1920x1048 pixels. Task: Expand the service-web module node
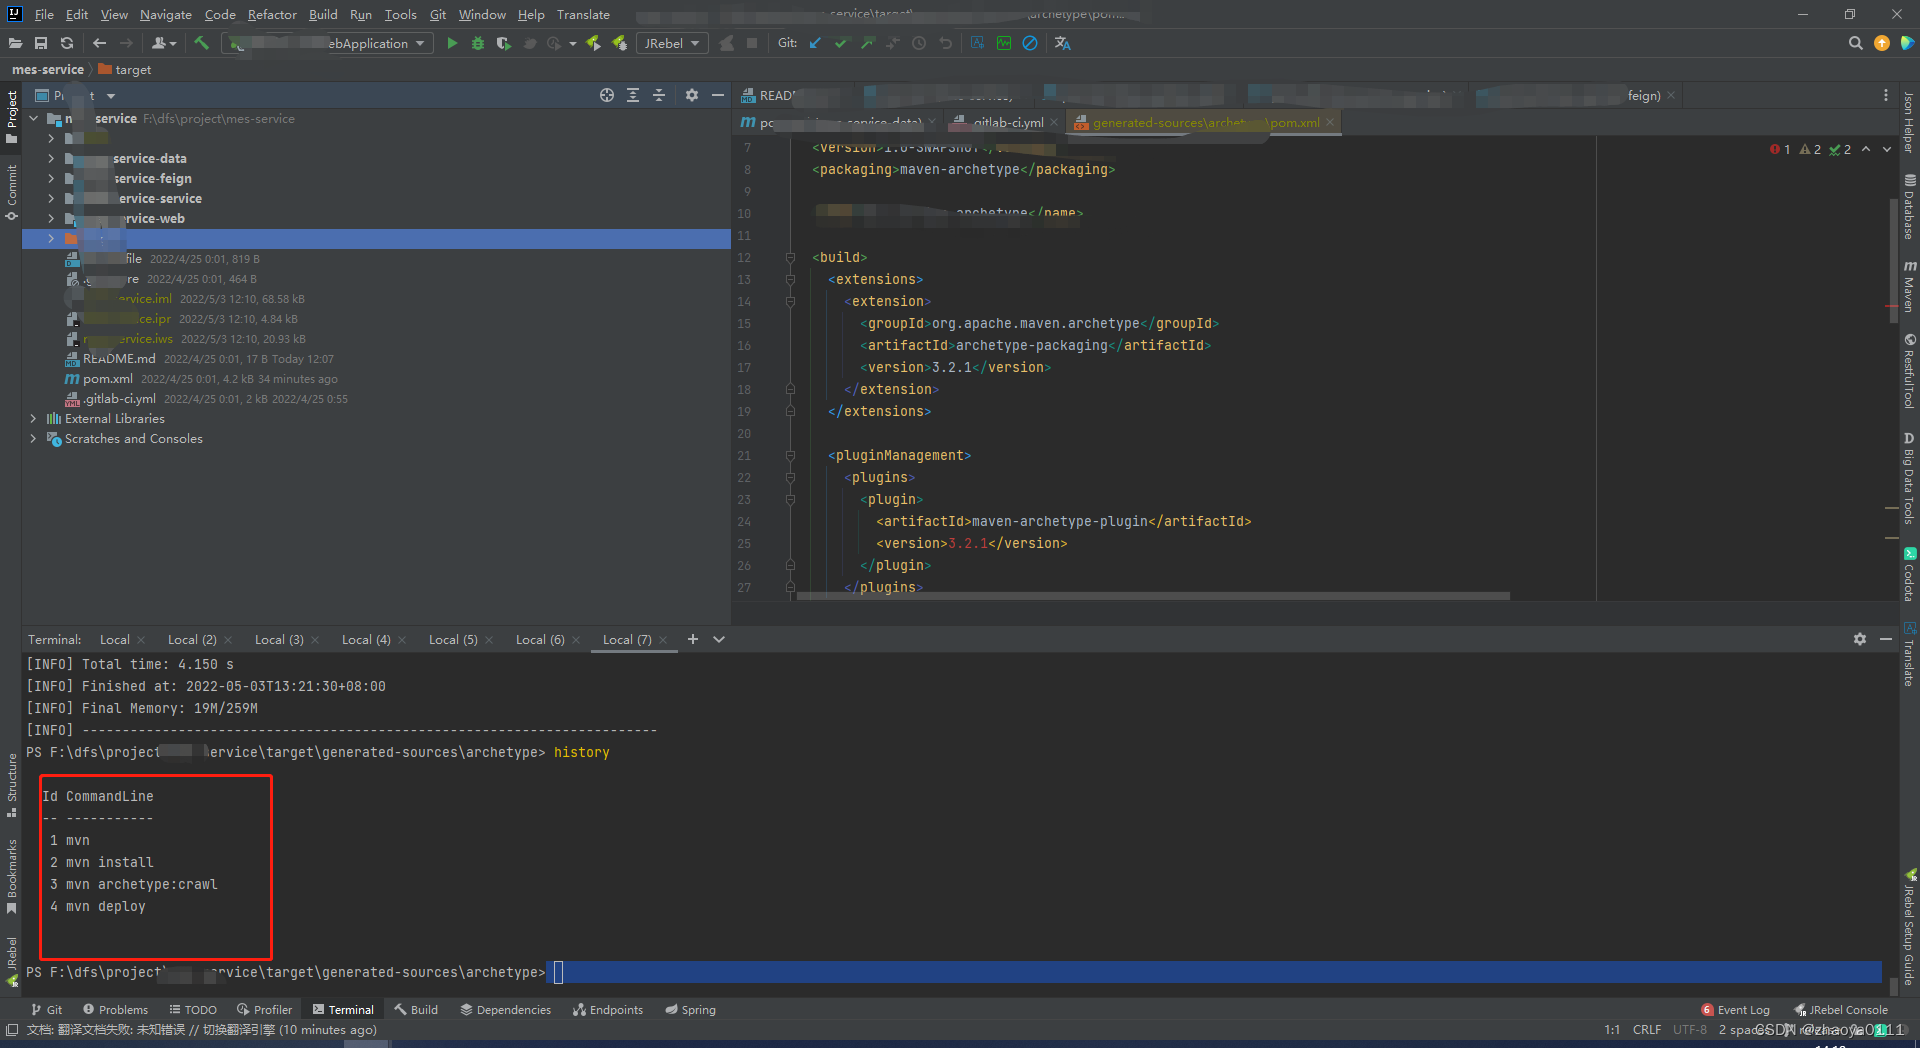click(51, 218)
